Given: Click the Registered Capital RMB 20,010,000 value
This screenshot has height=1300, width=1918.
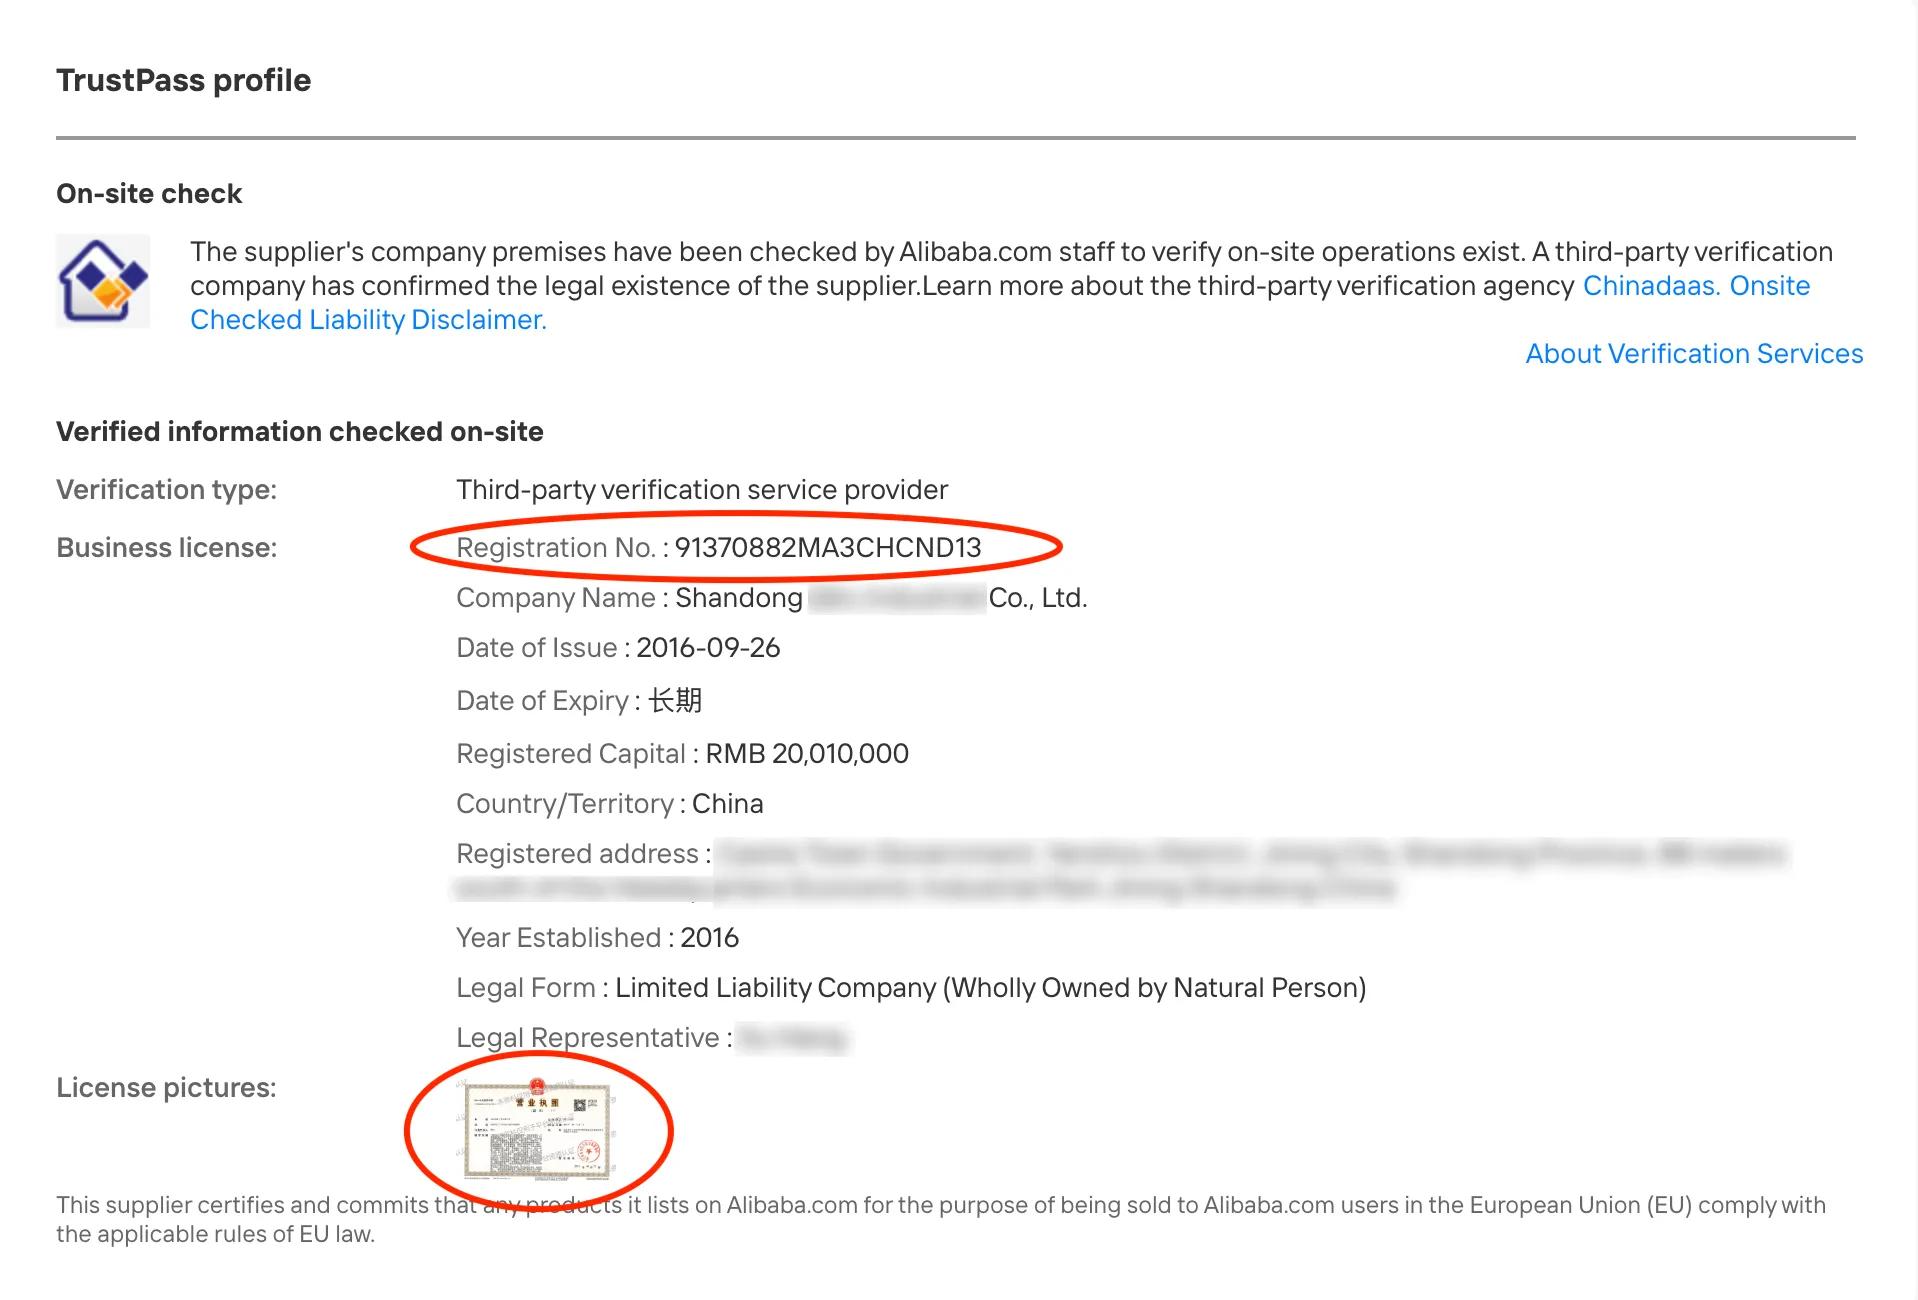Looking at the screenshot, I should 807,754.
